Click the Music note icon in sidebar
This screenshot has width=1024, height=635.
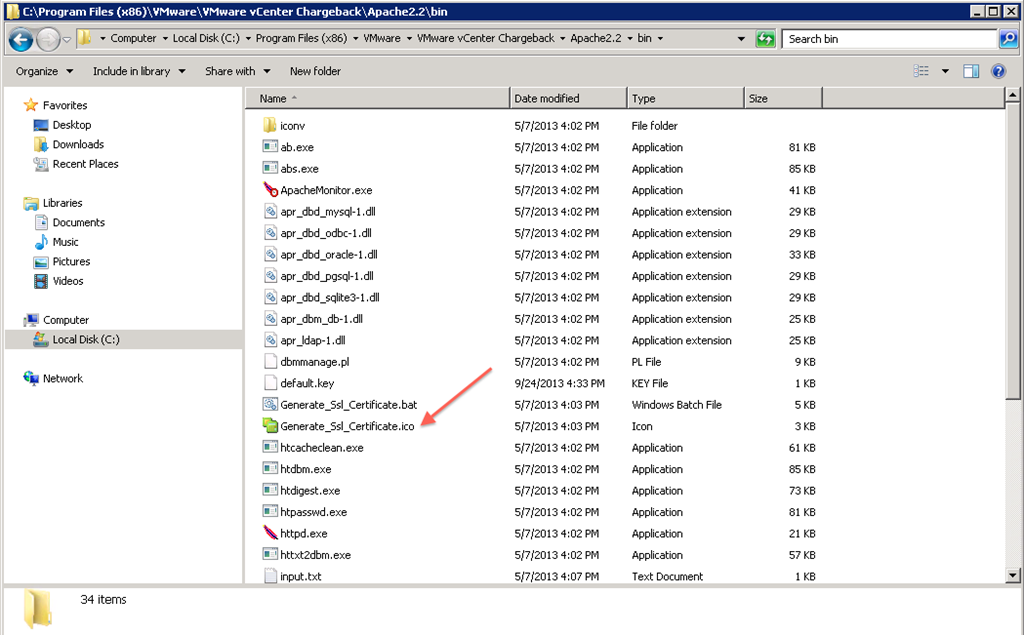[40, 242]
